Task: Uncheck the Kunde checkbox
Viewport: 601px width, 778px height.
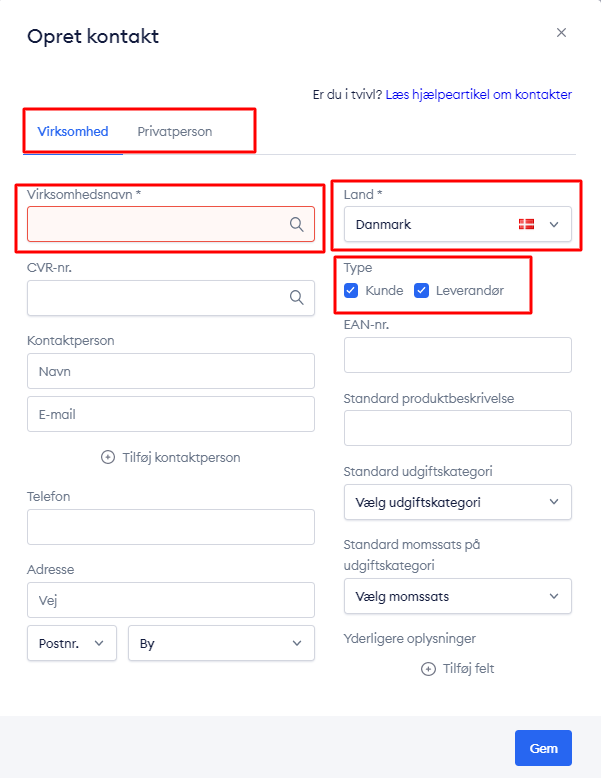Action: 351,290
